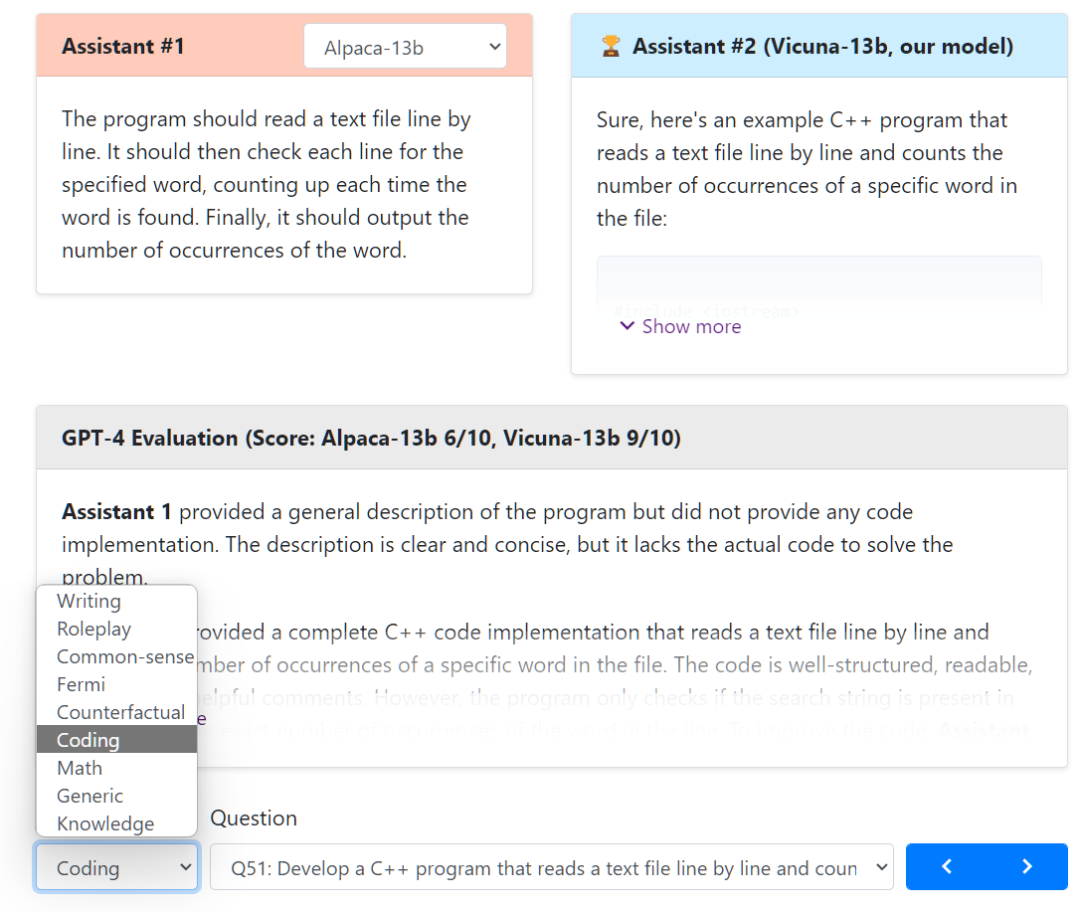Click the Question label above dropdown
1080x912 pixels.
point(253,818)
